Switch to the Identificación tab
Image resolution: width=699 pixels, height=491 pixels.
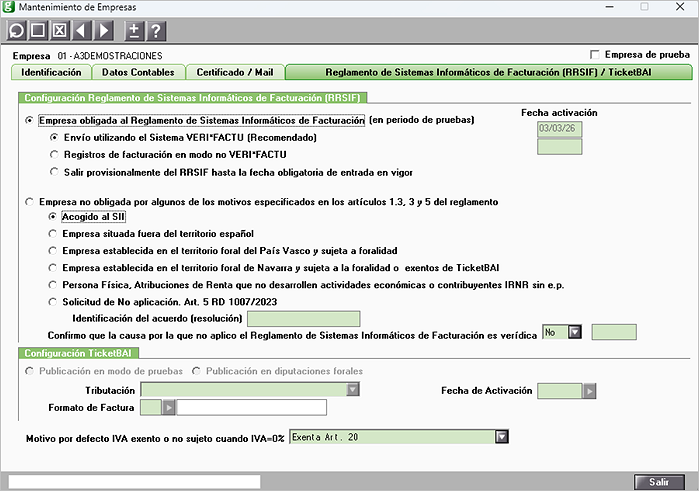[x=51, y=72]
